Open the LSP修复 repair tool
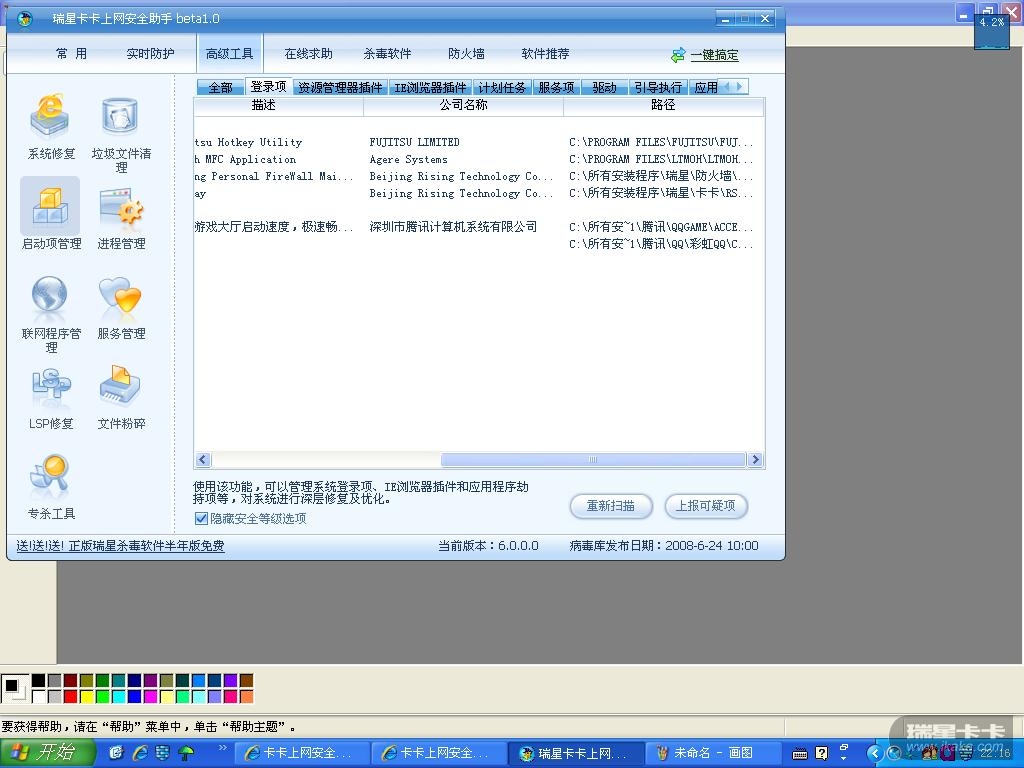This screenshot has width=1024, height=768. [x=51, y=398]
